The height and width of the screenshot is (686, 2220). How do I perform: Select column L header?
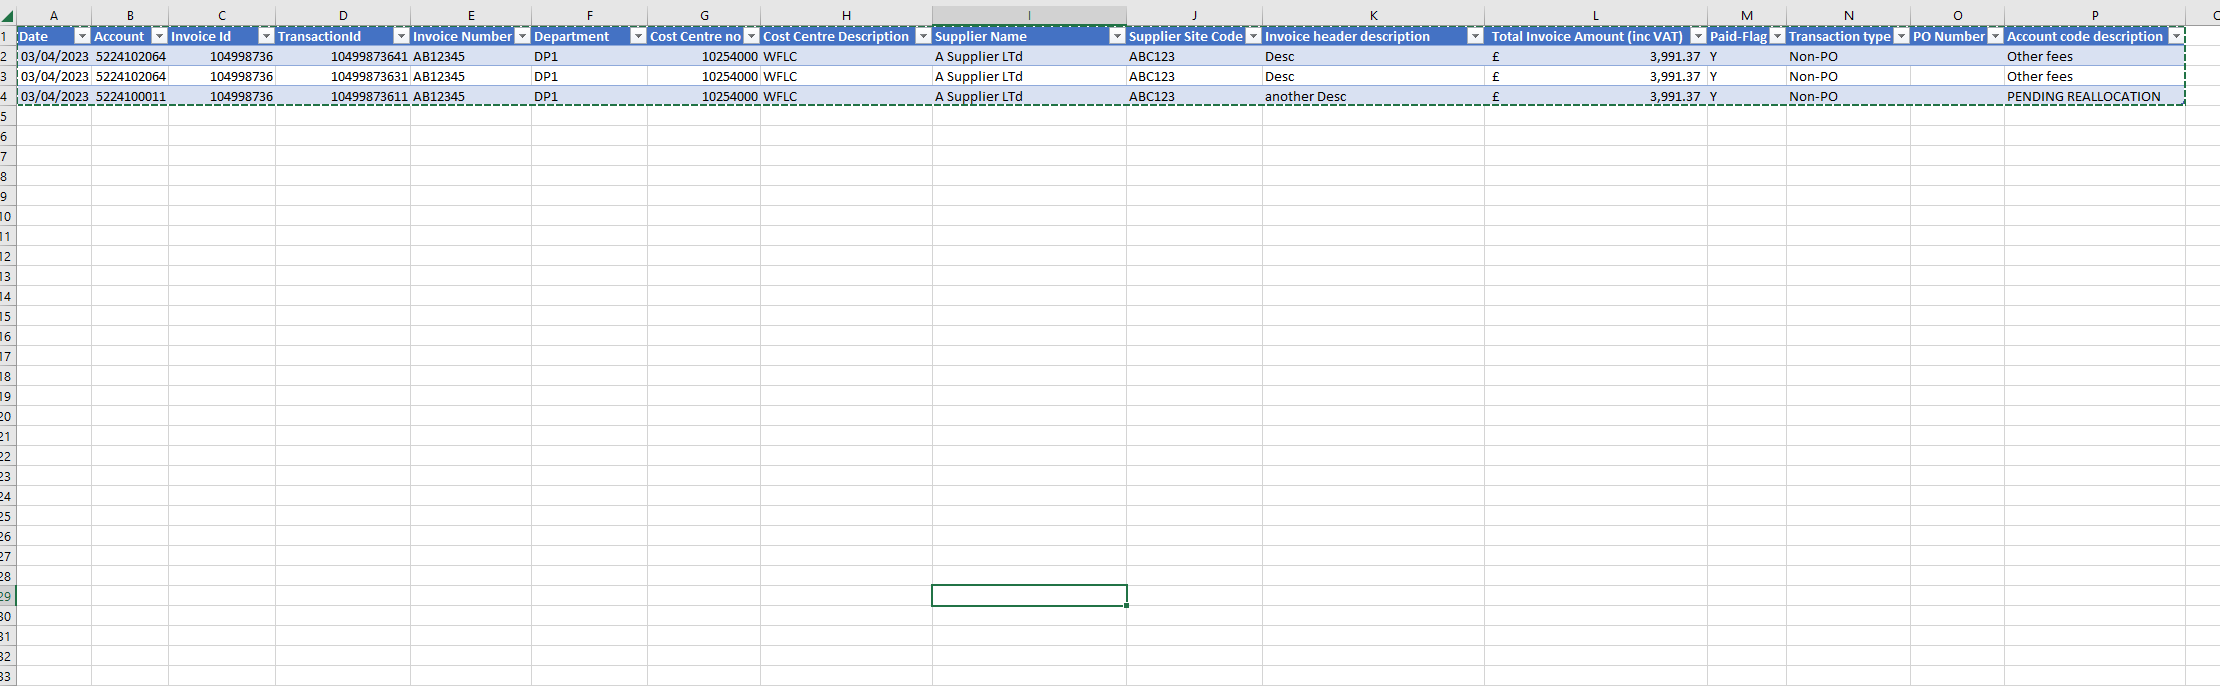pyautogui.click(x=1596, y=15)
